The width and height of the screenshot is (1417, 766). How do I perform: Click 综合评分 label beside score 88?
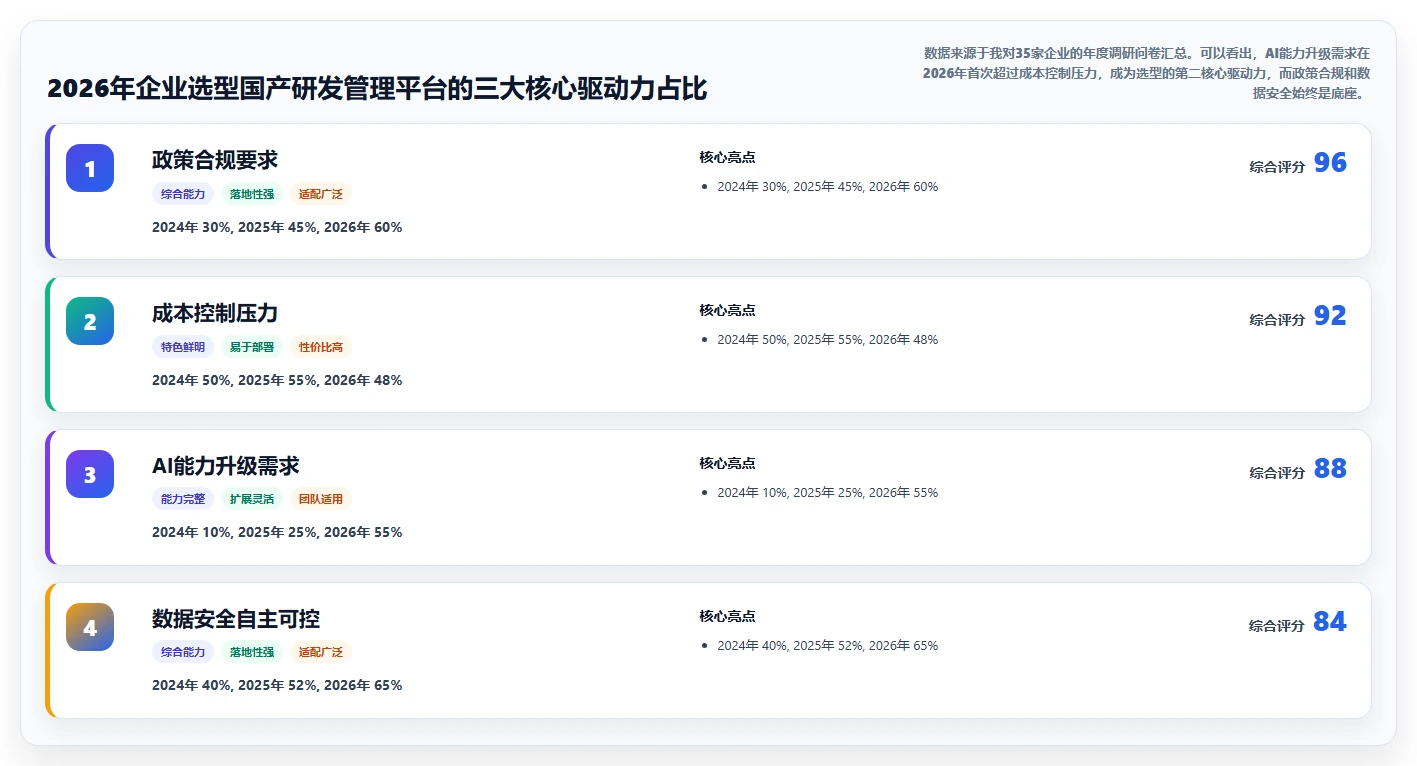pyautogui.click(x=1277, y=473)
